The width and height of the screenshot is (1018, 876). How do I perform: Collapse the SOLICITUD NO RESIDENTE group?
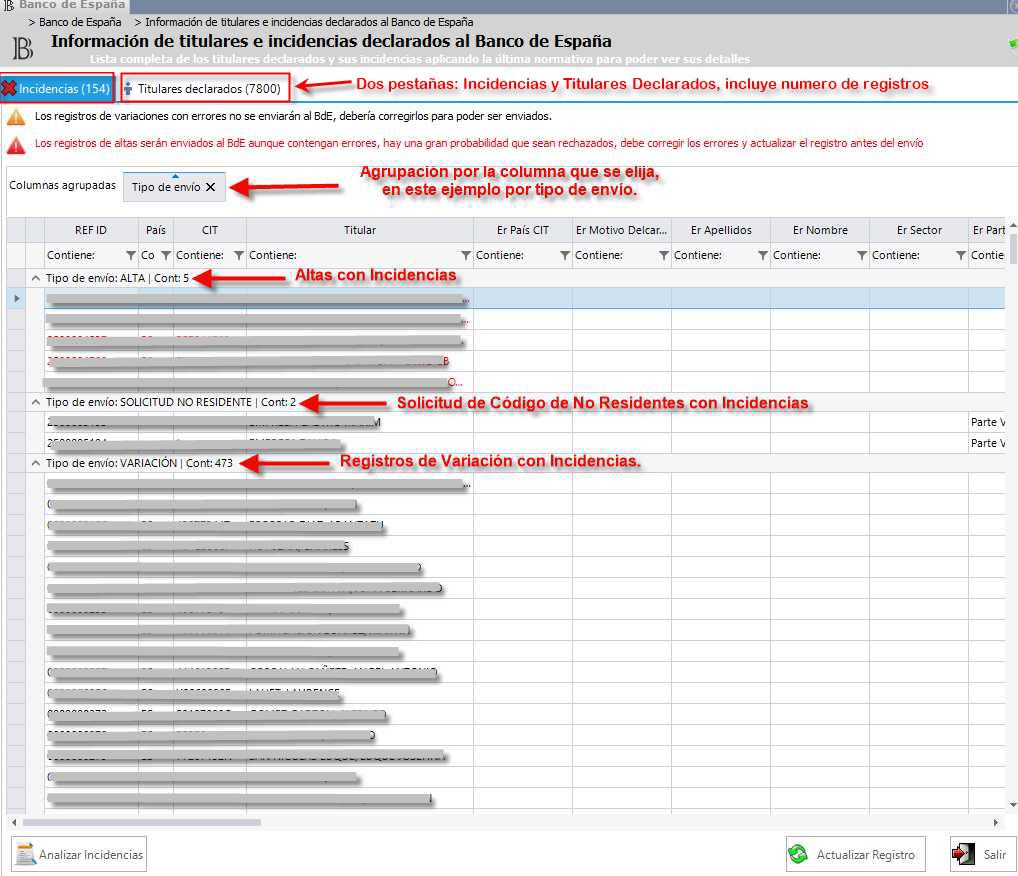coord(36,403)
